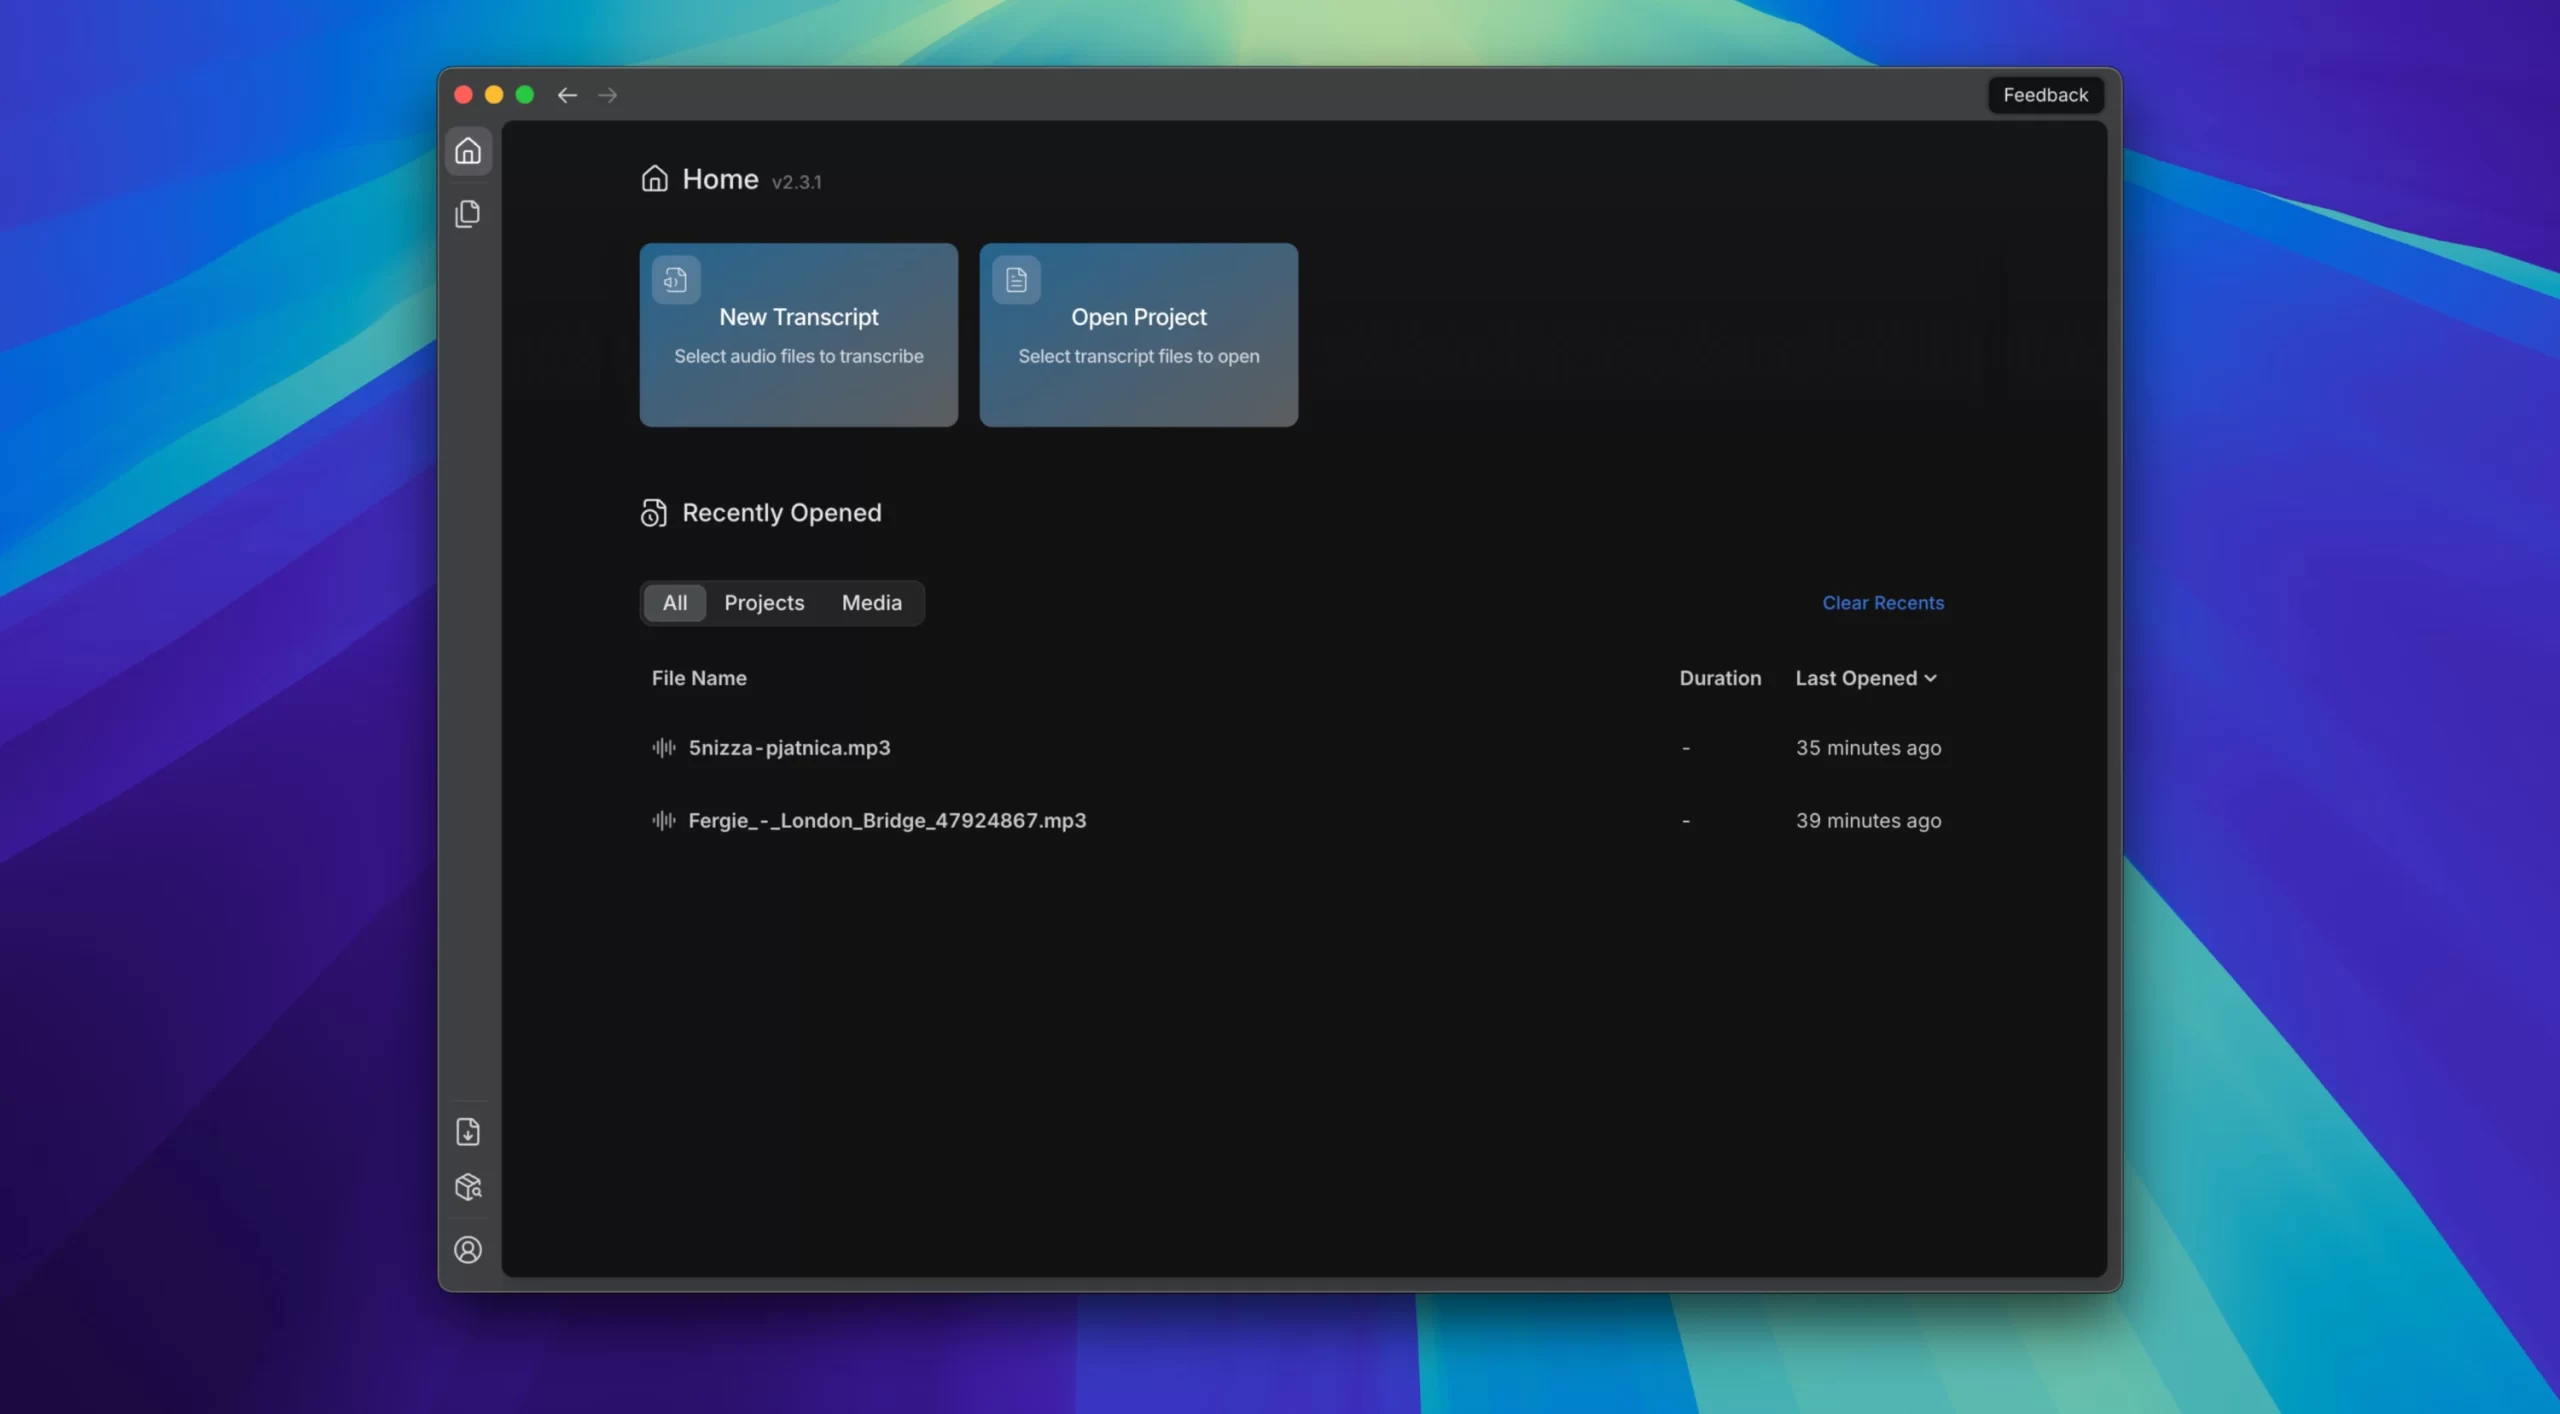The height and width of the screenshot is (1414, 2560).
Task: Open the model search package icon
Action: [x=467, y=1187]
